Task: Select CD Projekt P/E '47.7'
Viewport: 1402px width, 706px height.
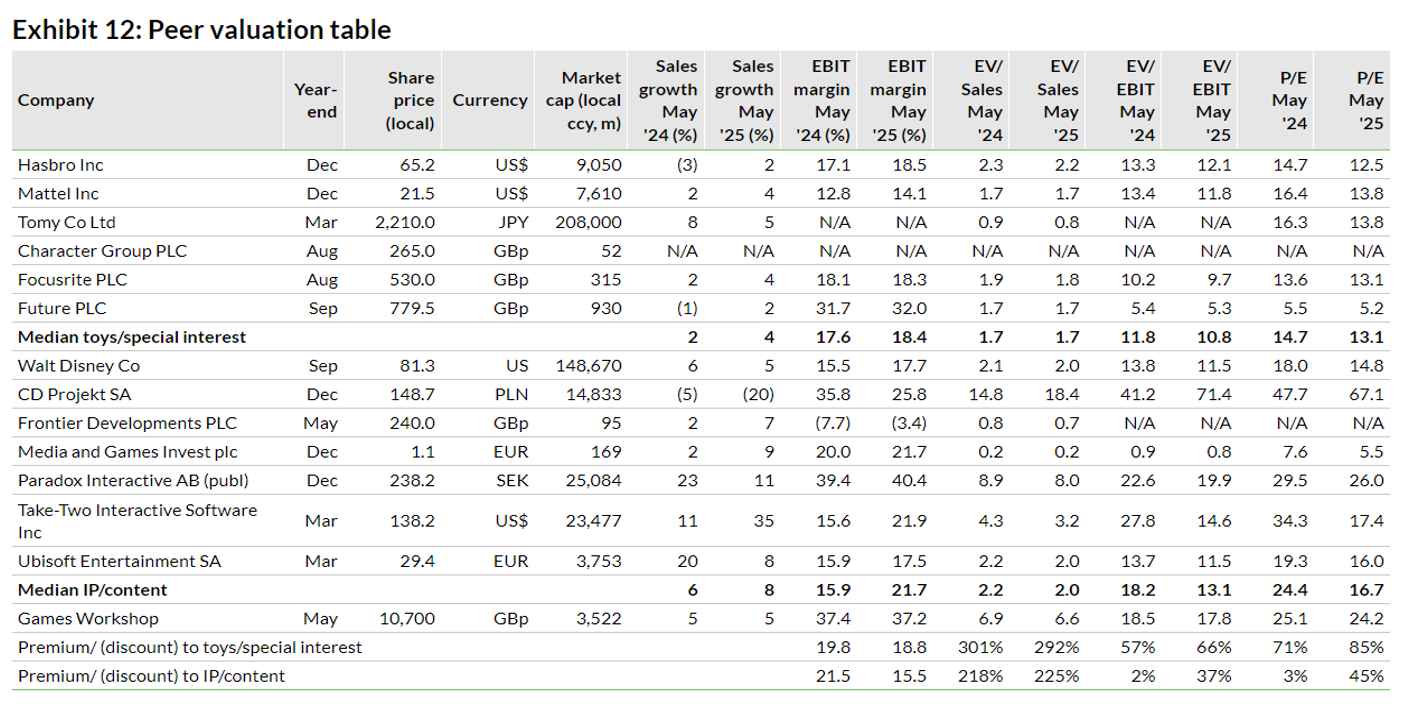Action: 1291,395
